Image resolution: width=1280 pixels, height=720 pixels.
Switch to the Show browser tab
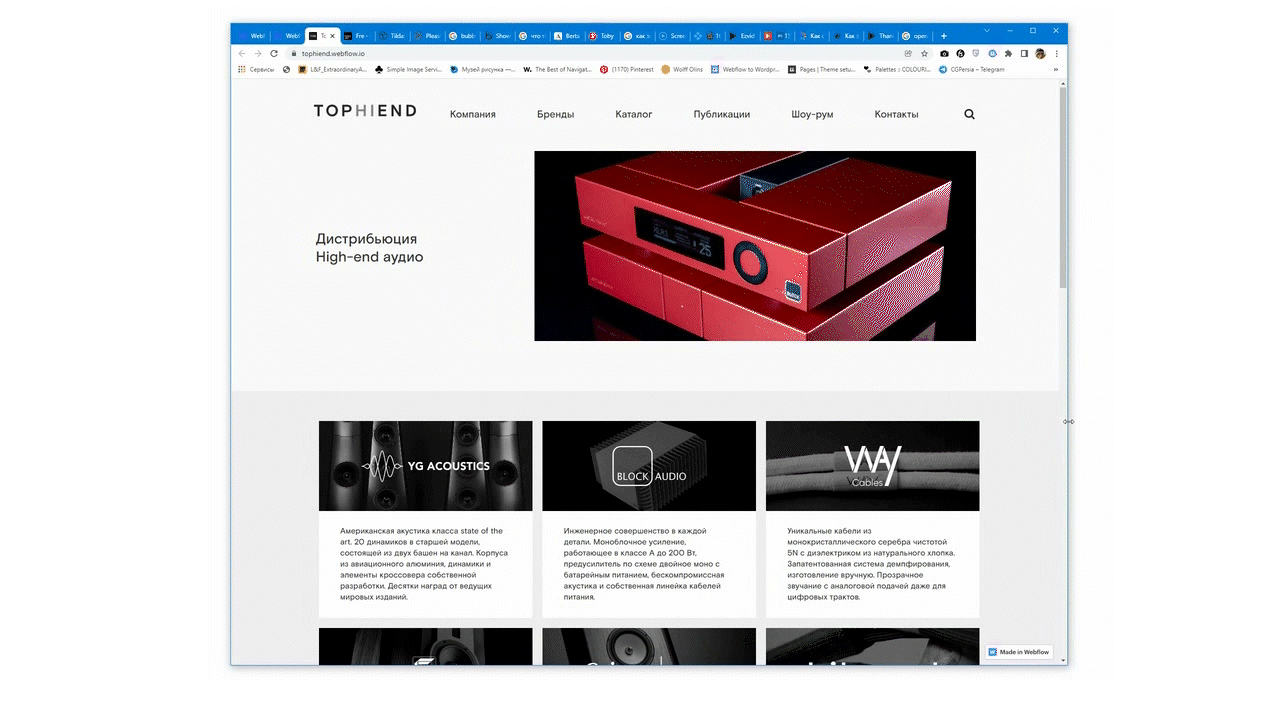(x=497, y=36)
